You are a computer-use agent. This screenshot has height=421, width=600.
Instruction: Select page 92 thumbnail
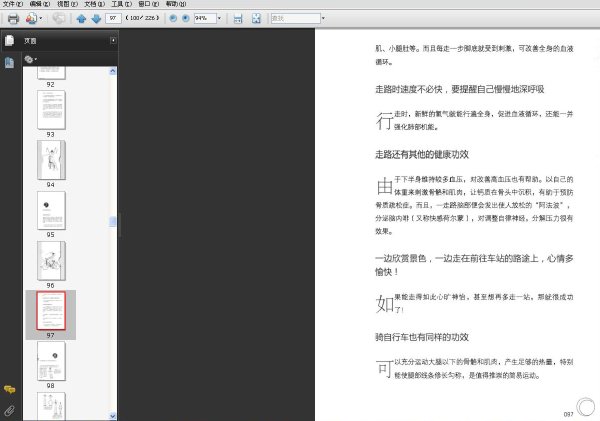pos(51,73)
